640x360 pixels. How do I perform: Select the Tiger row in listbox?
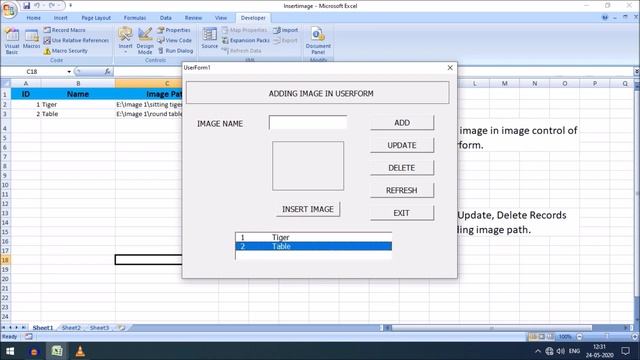click(313, 237)
